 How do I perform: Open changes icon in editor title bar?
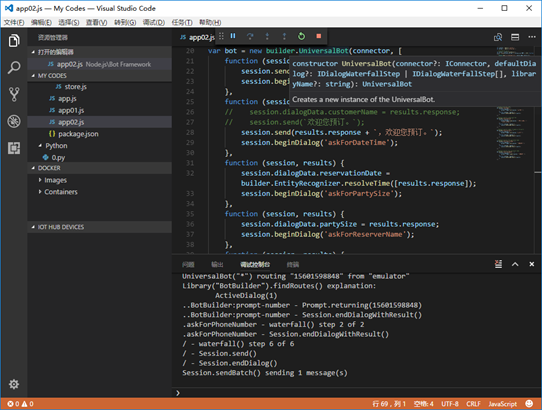(498, 37)
